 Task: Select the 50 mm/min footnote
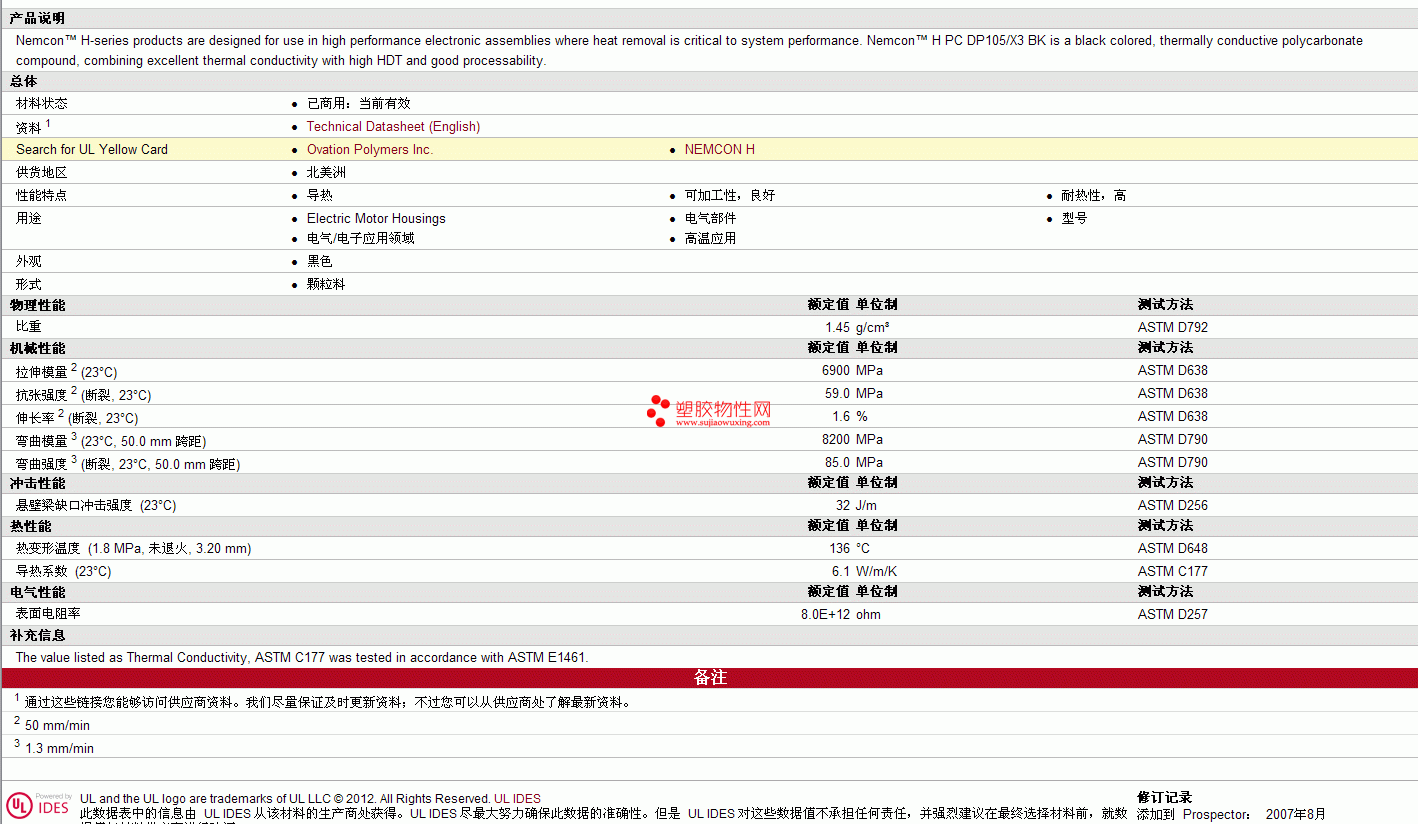pos(57,726)
